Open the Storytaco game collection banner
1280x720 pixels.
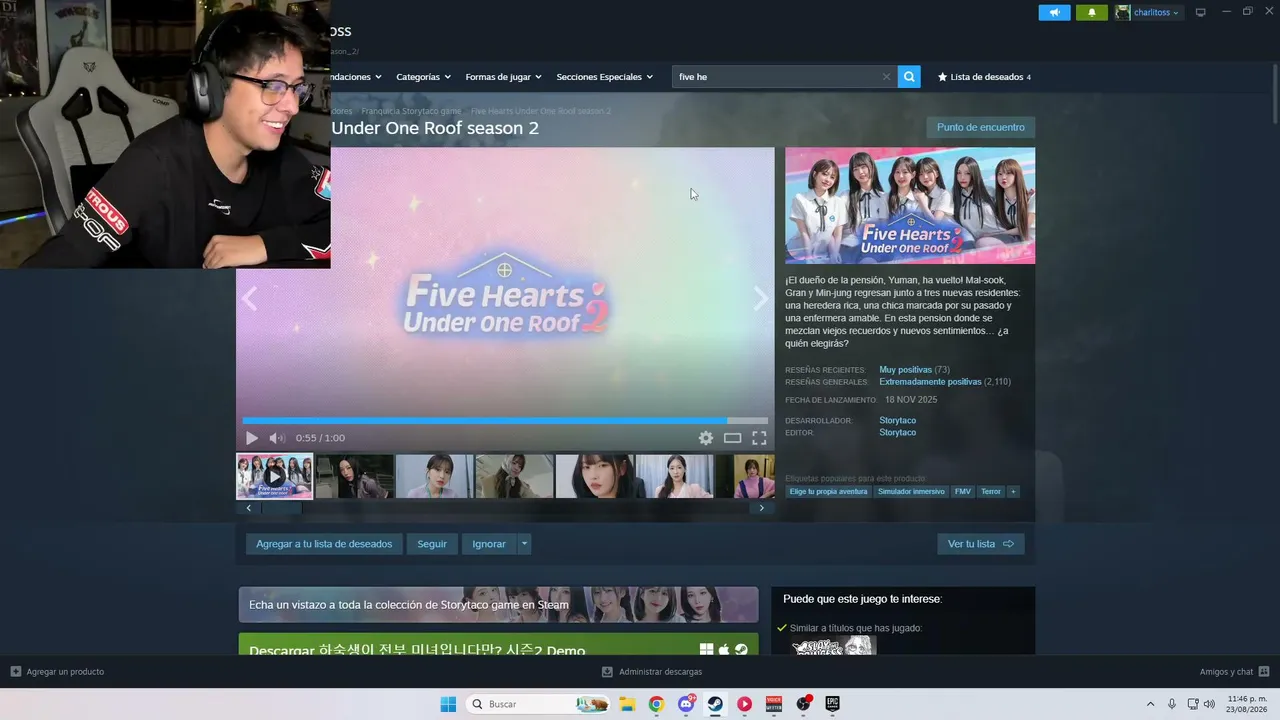coord(498,605)
